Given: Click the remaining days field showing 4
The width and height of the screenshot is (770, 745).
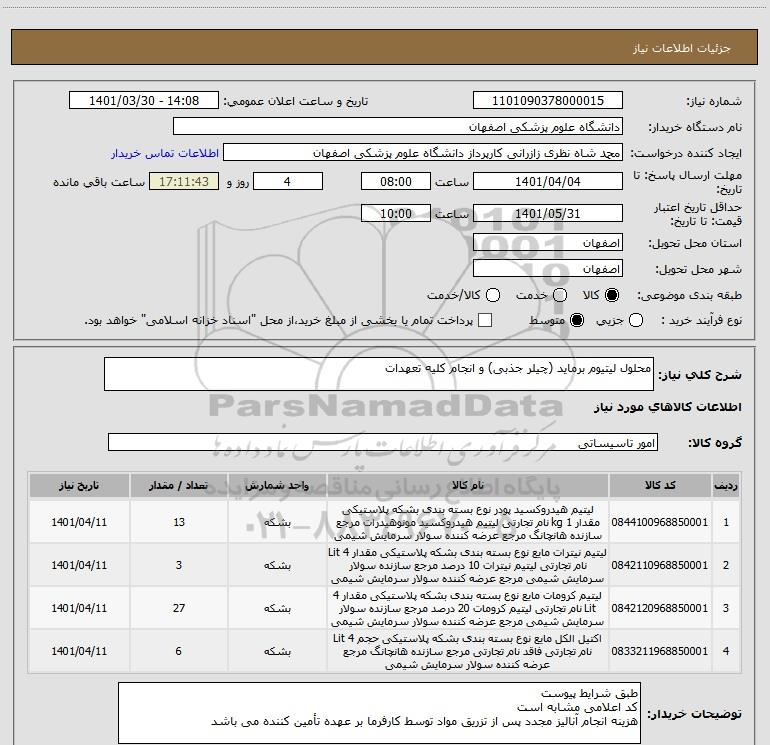Looking at the screenshot, I should pyautogui.click(x=288, y=182).
